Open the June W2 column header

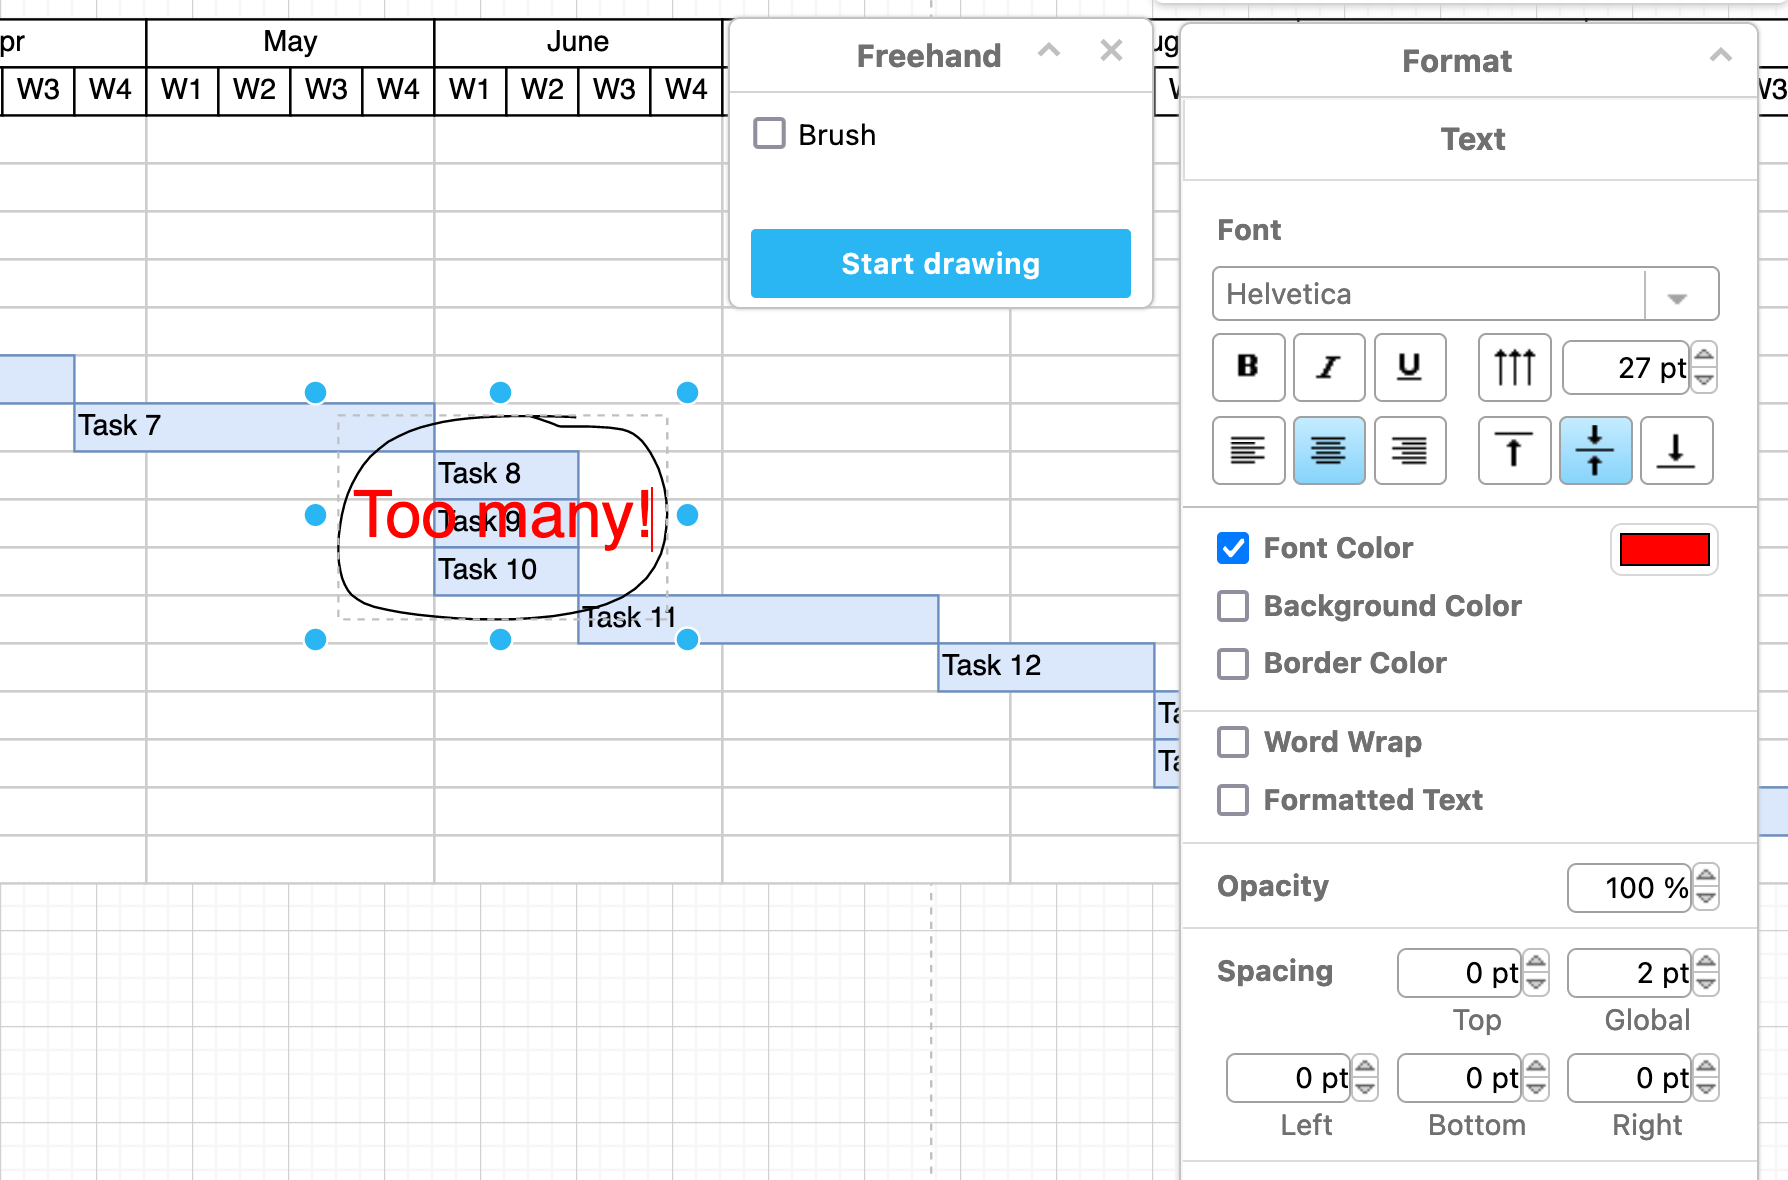pyautogui.click(x=542, y=90)
